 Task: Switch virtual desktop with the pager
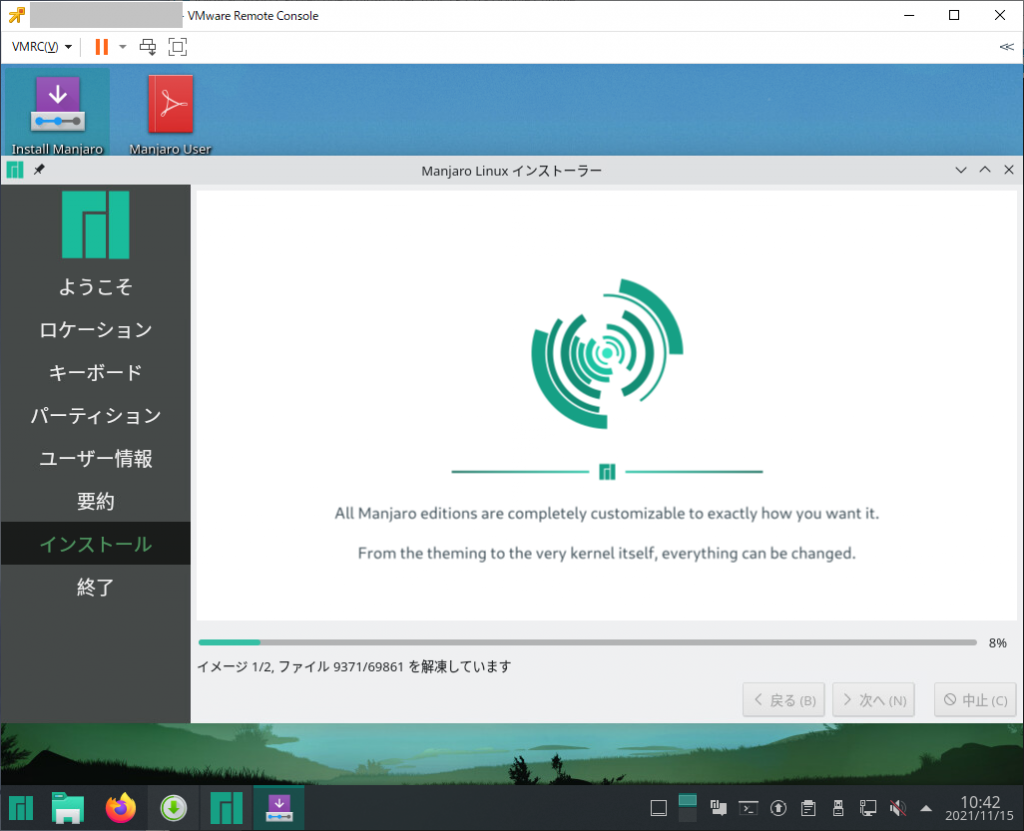pyautogui.click(x=688, y=808)
